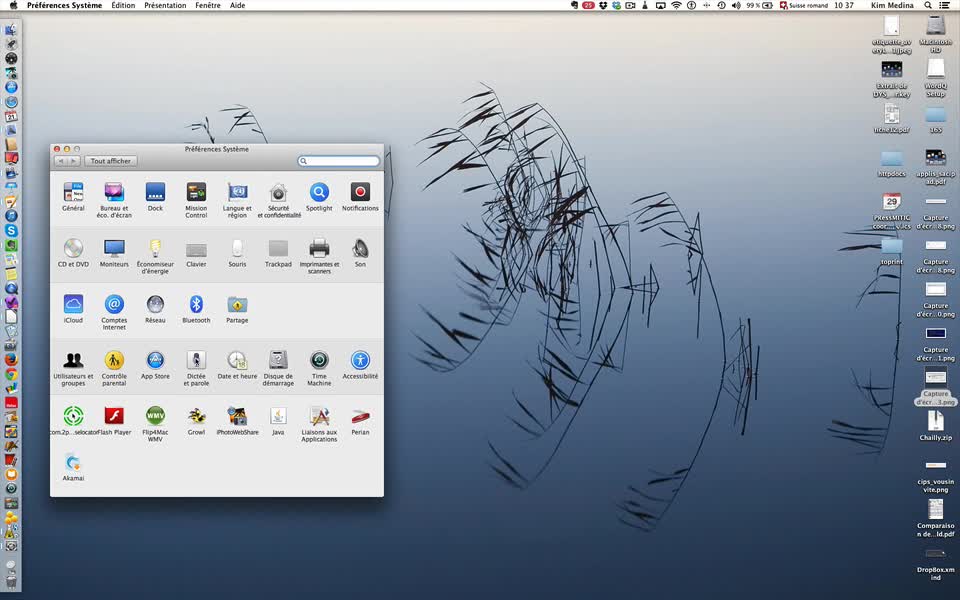Open the Présentation menu
The height and width of the screenshot is (600, 960).
(165, 5)
